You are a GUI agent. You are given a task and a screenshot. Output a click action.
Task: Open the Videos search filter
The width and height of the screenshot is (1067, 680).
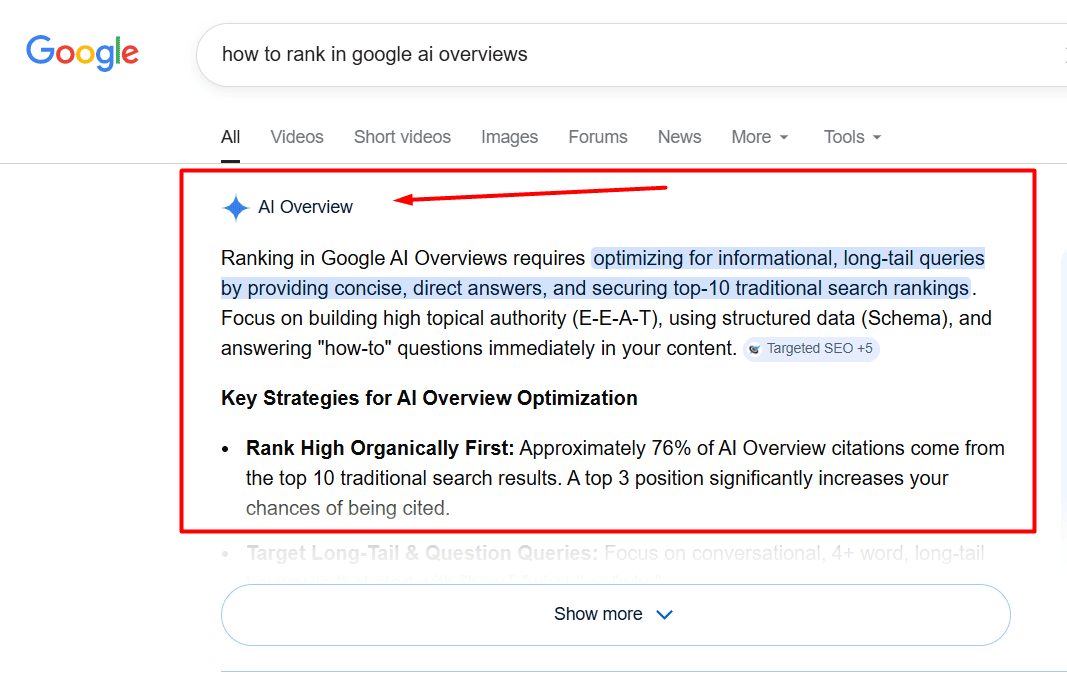pyautogui.click(x=296, y=136)
